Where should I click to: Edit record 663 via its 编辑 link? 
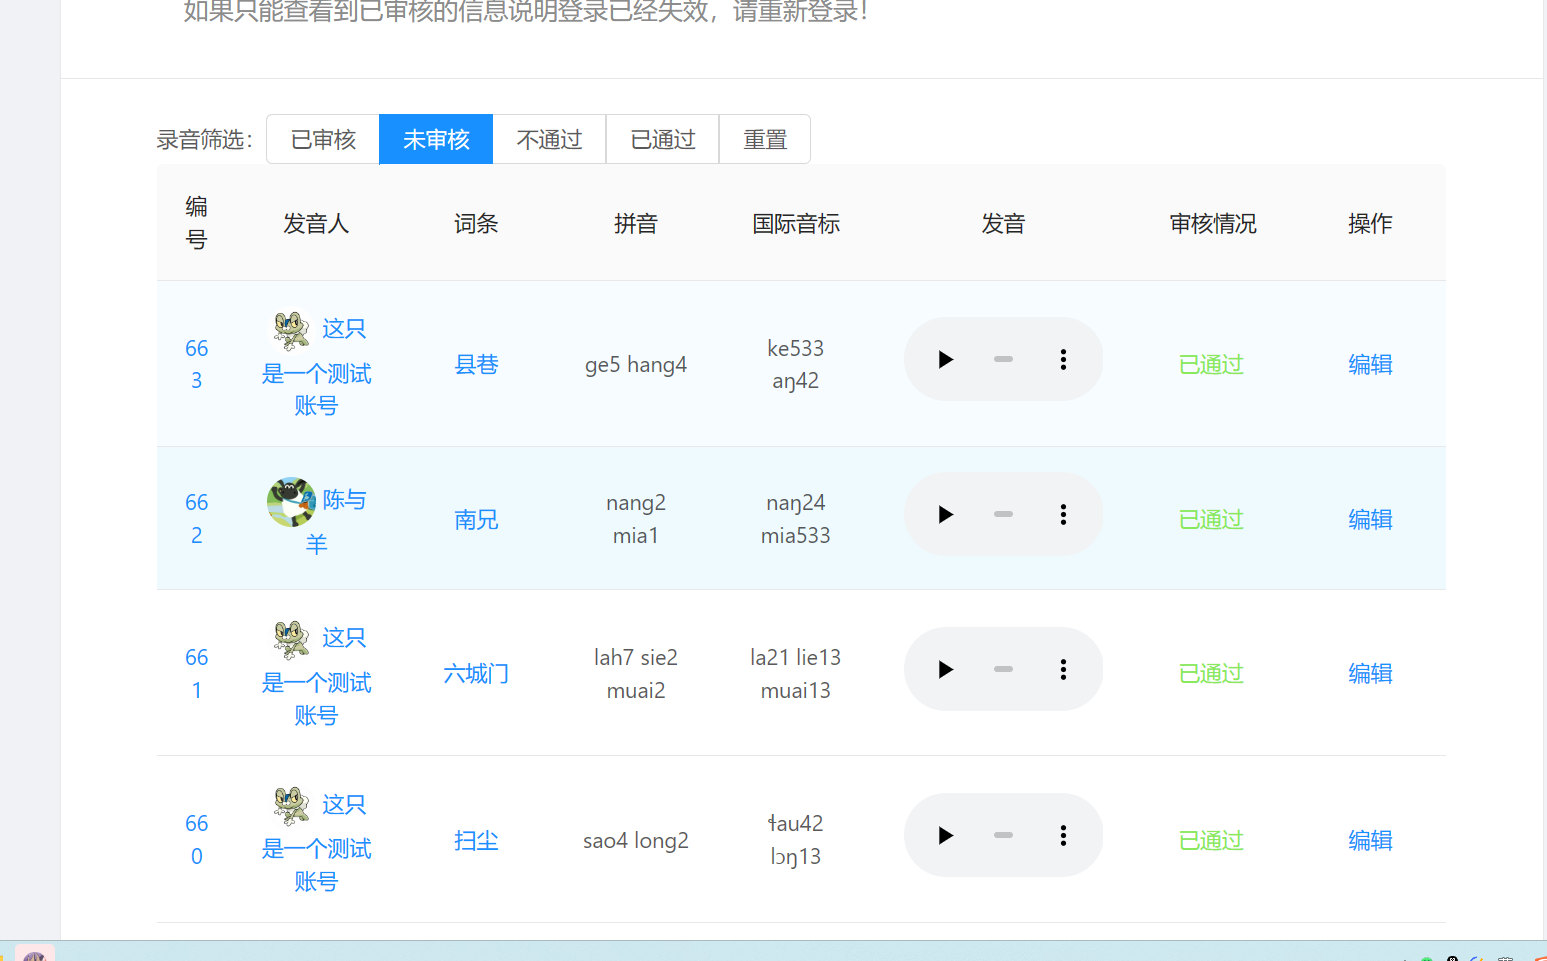click(1370, 364)
